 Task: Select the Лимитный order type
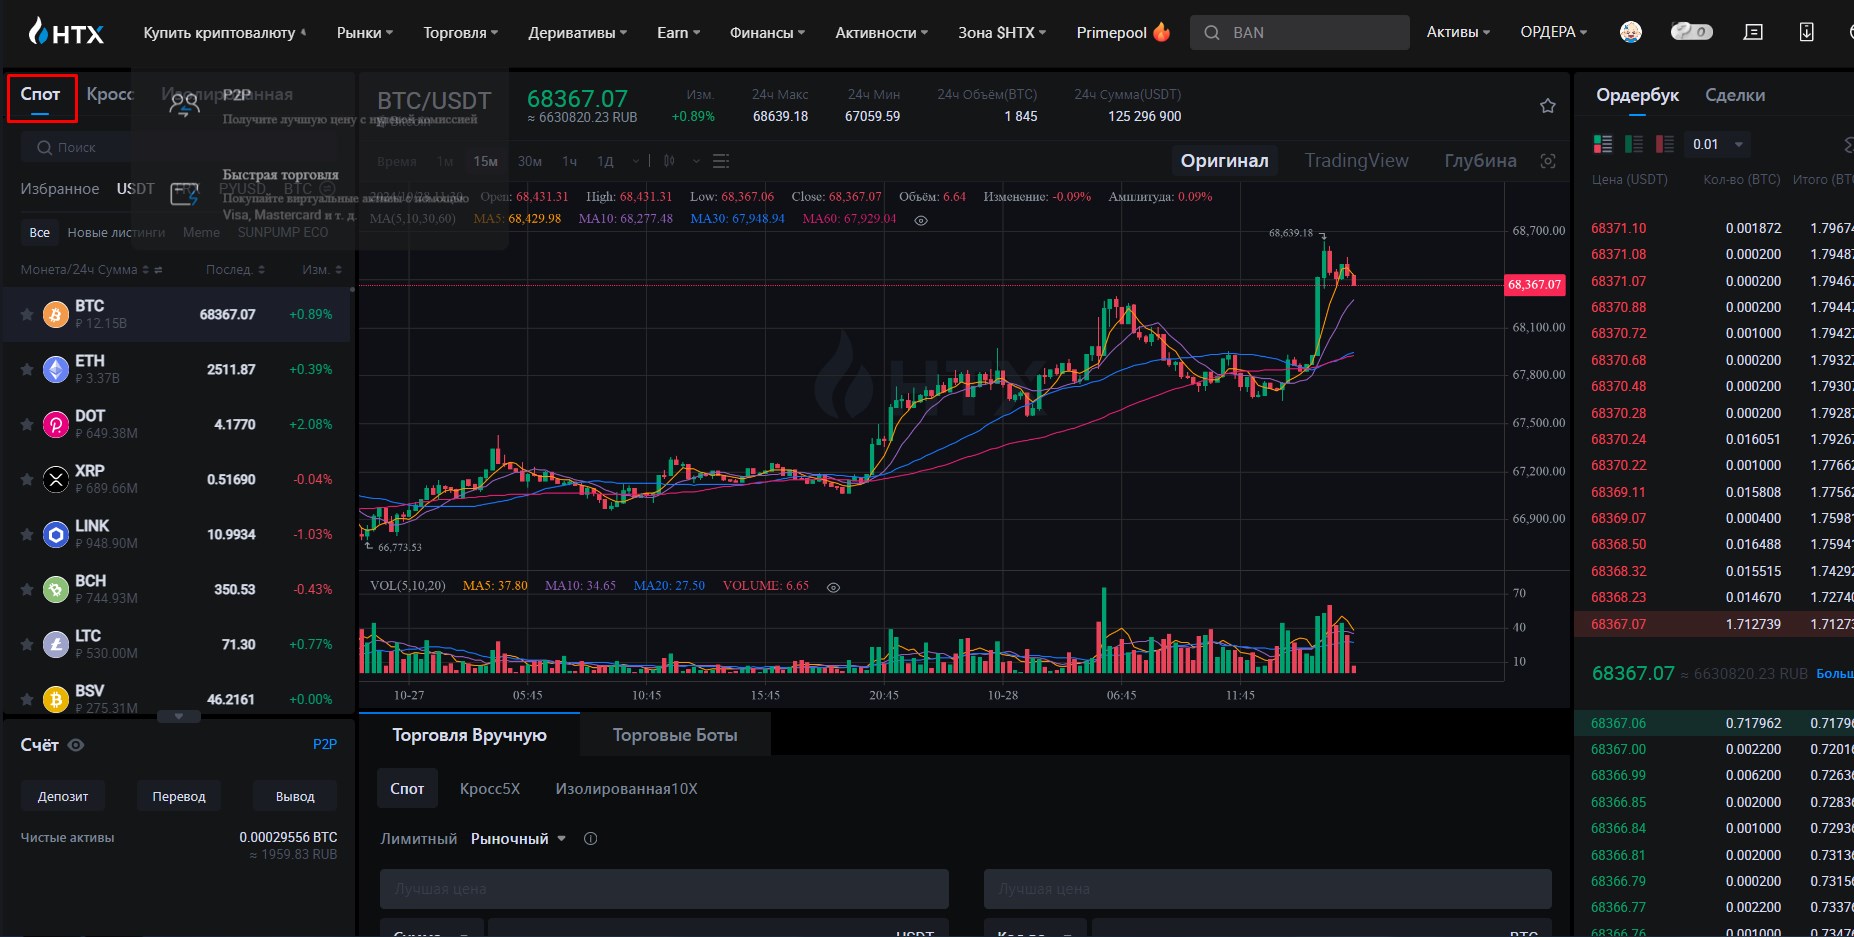pos(418,839)
